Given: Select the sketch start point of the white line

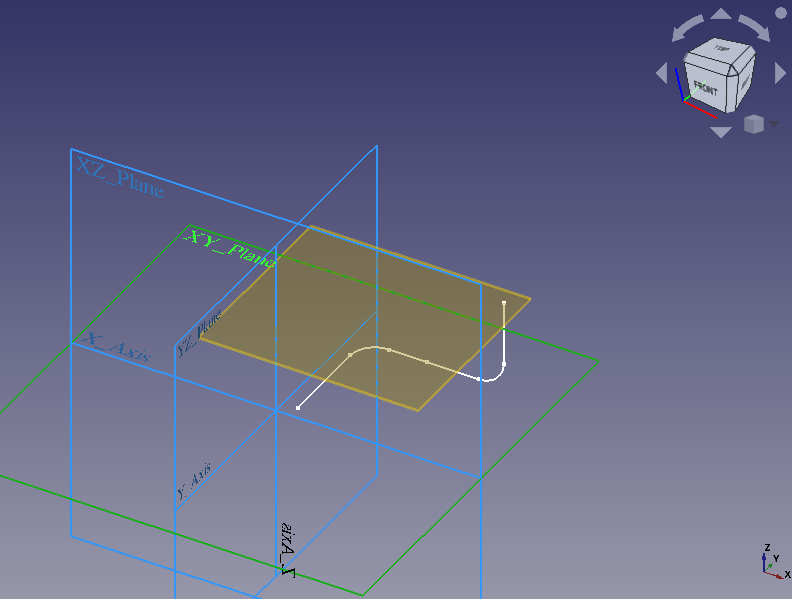Looking at the screenshot, I should [x=298, y=408].
